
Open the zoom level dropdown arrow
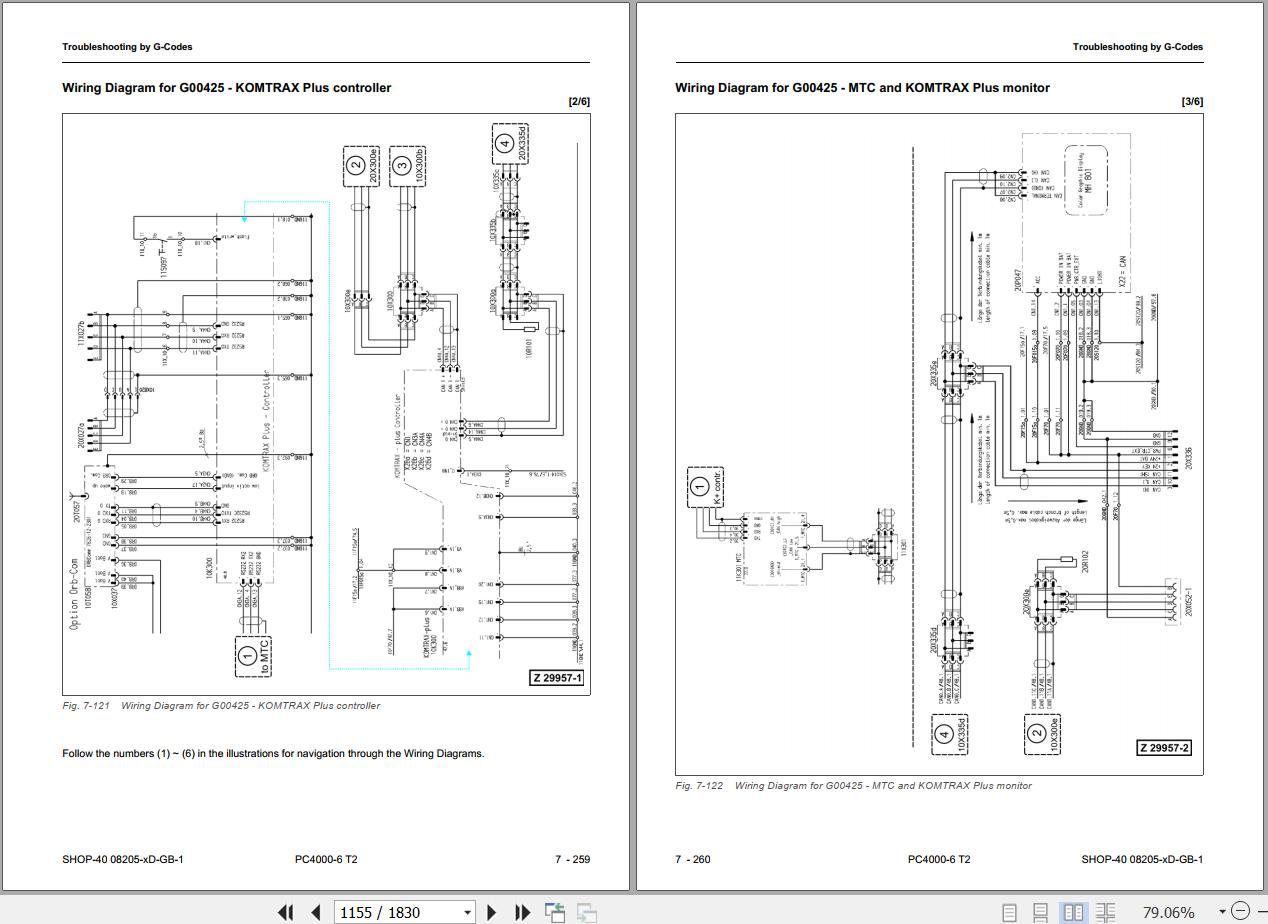click(x=1222, y=912)
